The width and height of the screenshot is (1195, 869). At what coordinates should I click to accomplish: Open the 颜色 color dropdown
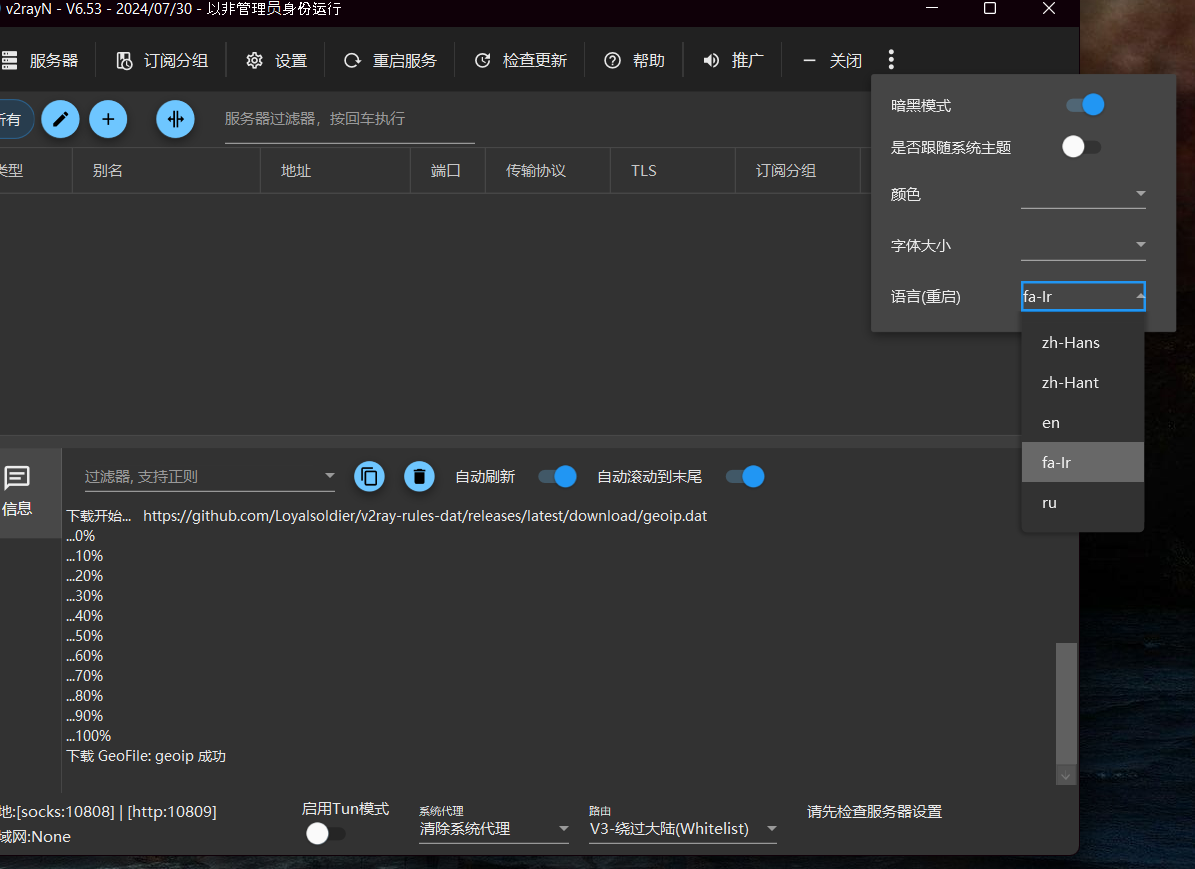pyautogui.click(x=1083, y=194)
